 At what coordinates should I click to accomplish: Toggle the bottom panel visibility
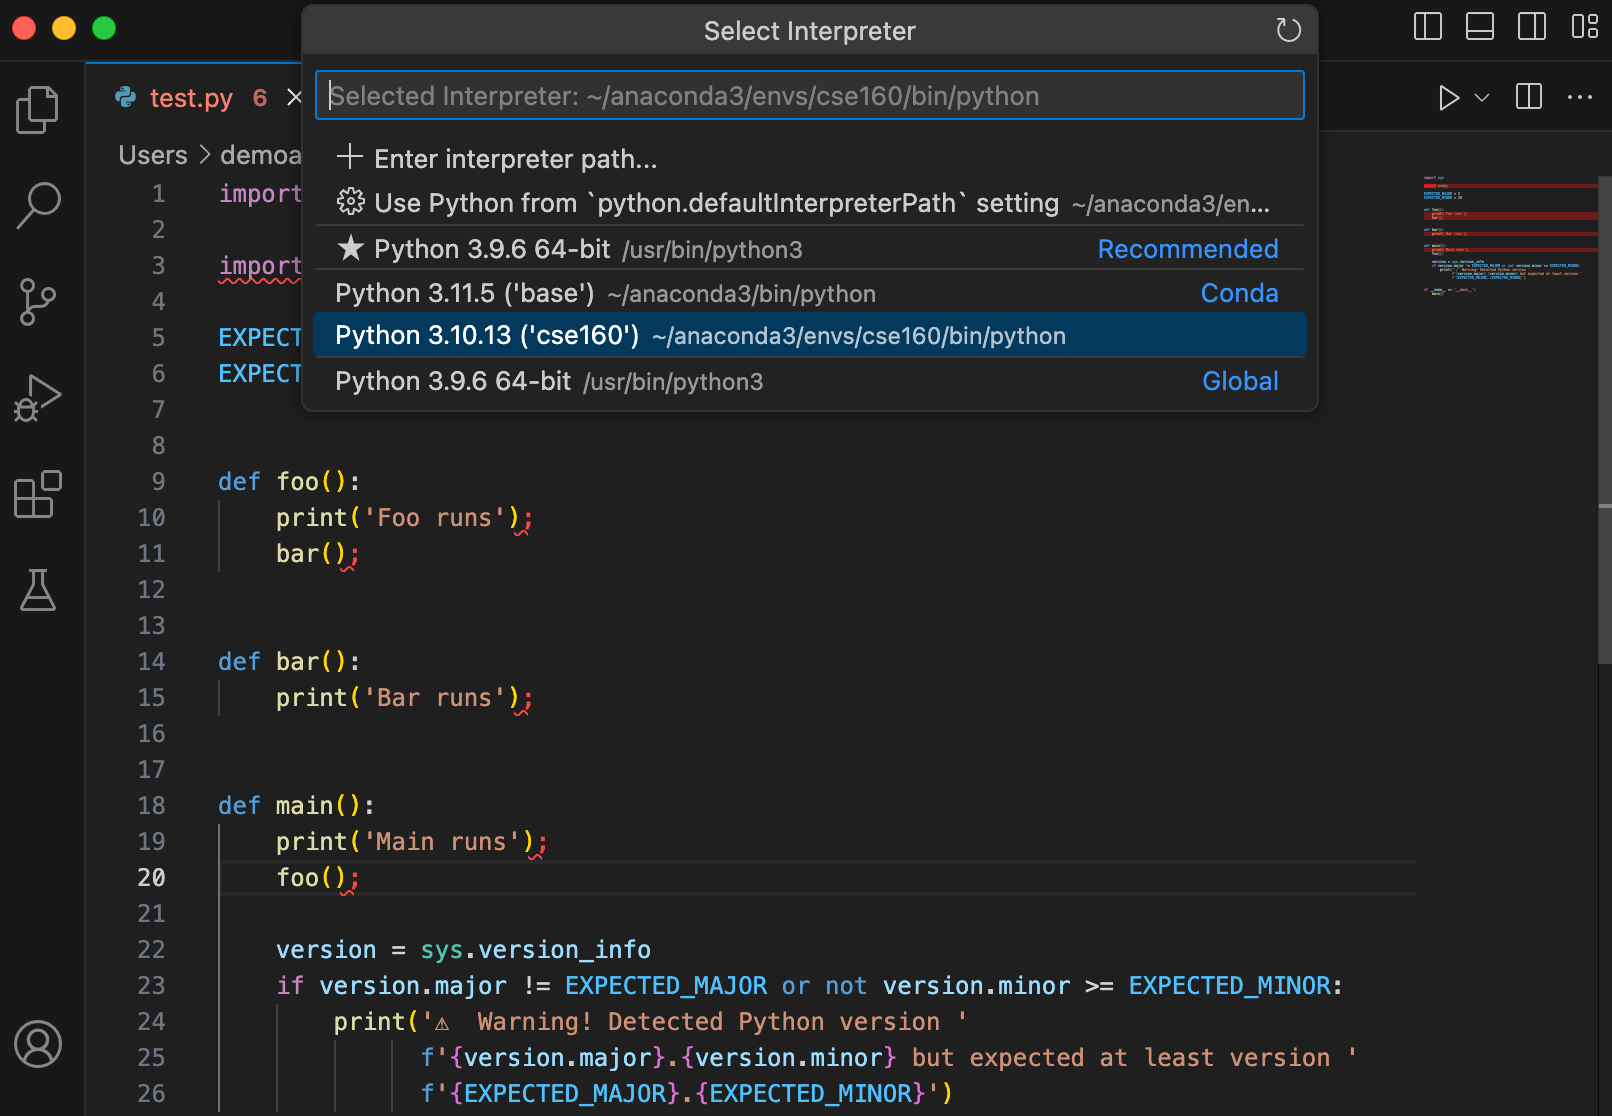pyautogui.click(x=1479, y=27)
